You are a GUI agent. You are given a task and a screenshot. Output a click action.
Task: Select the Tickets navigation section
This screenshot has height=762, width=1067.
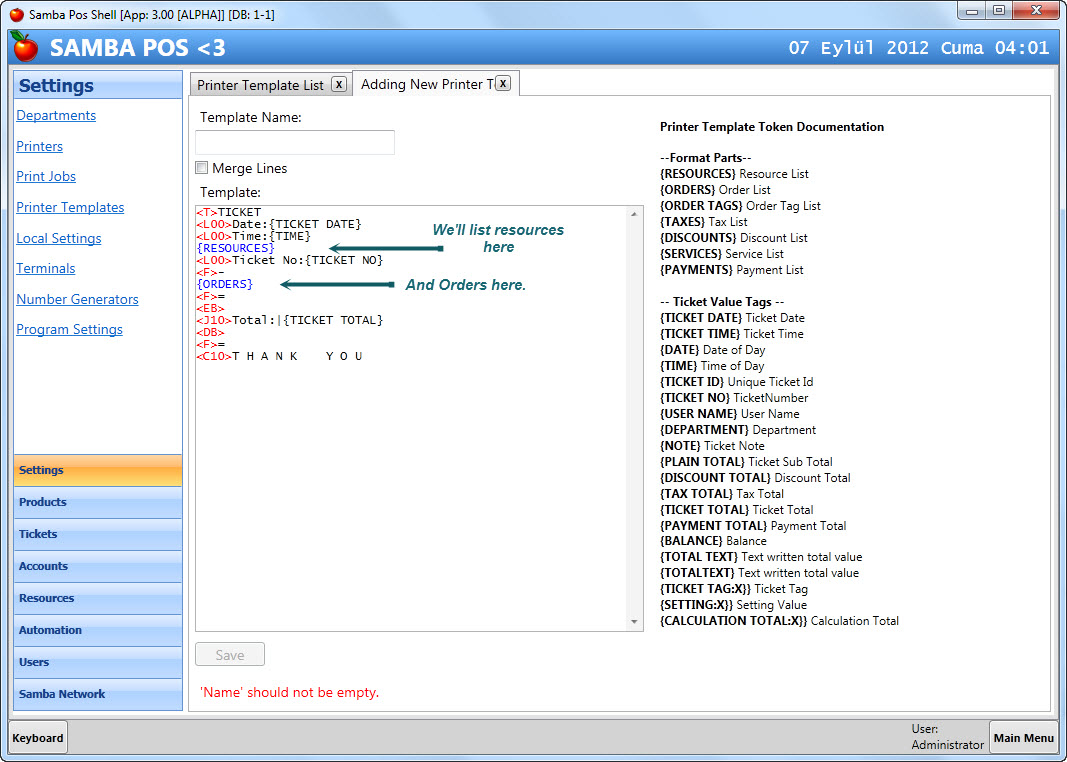point(98,534)
